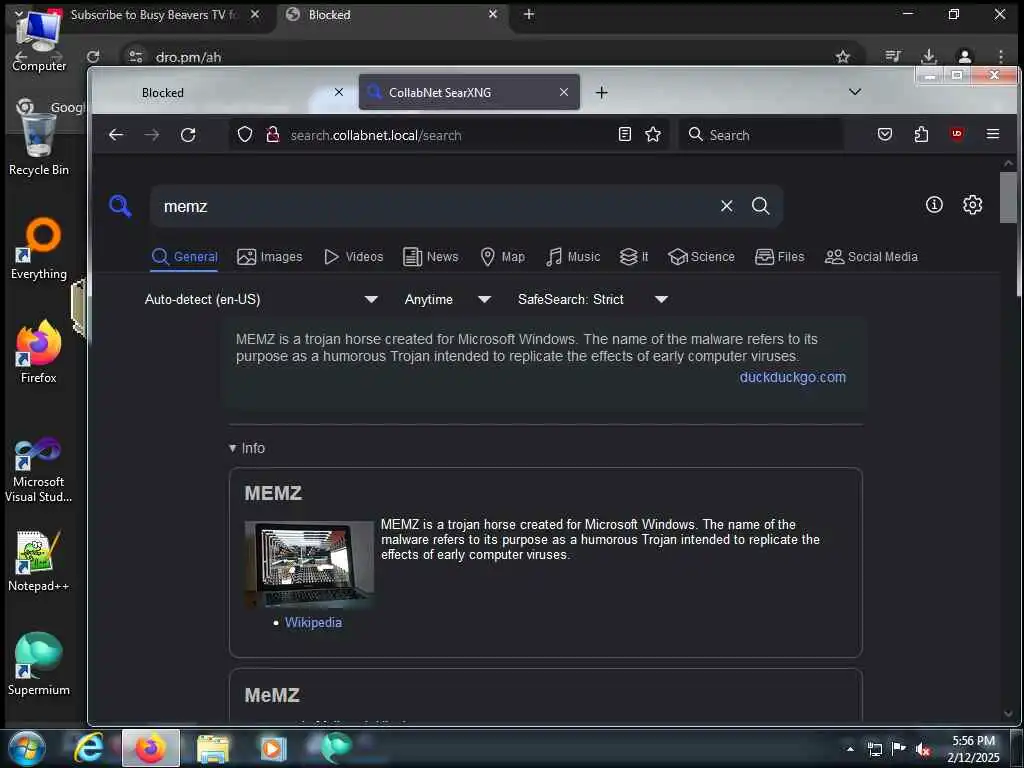Switch to the Science search category
Image resolution: width=1024 pixels, height=768 pixels.
701,257
